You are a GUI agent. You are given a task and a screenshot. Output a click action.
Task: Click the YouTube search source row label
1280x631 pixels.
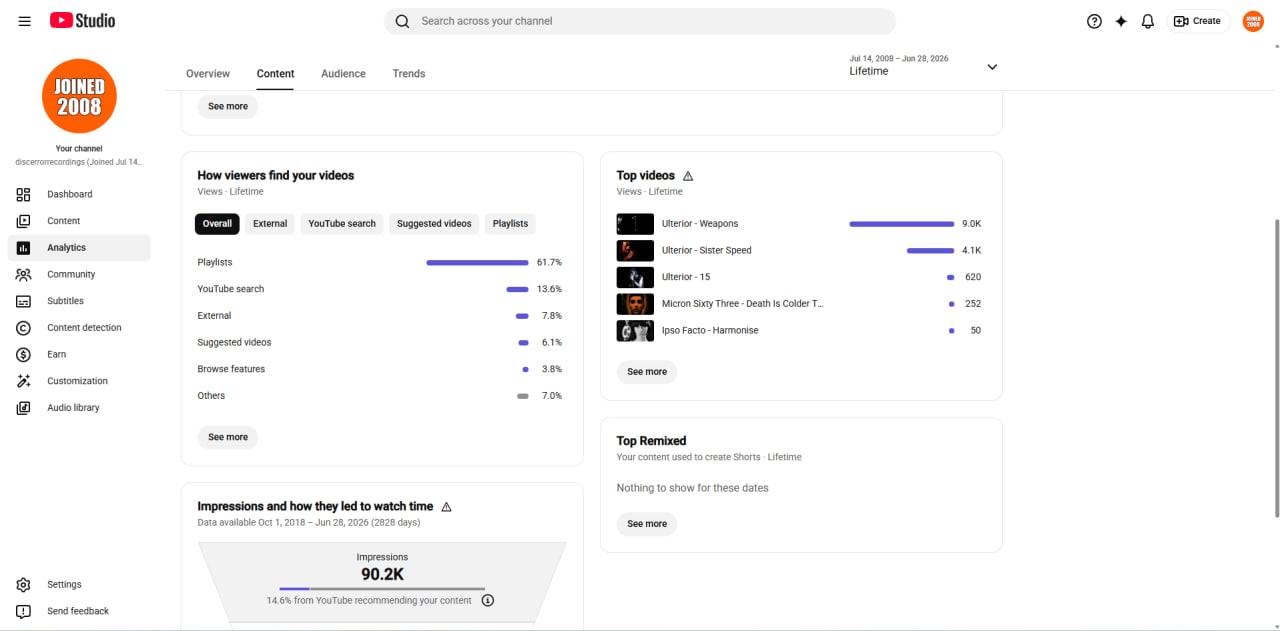(x=231, y=289)
